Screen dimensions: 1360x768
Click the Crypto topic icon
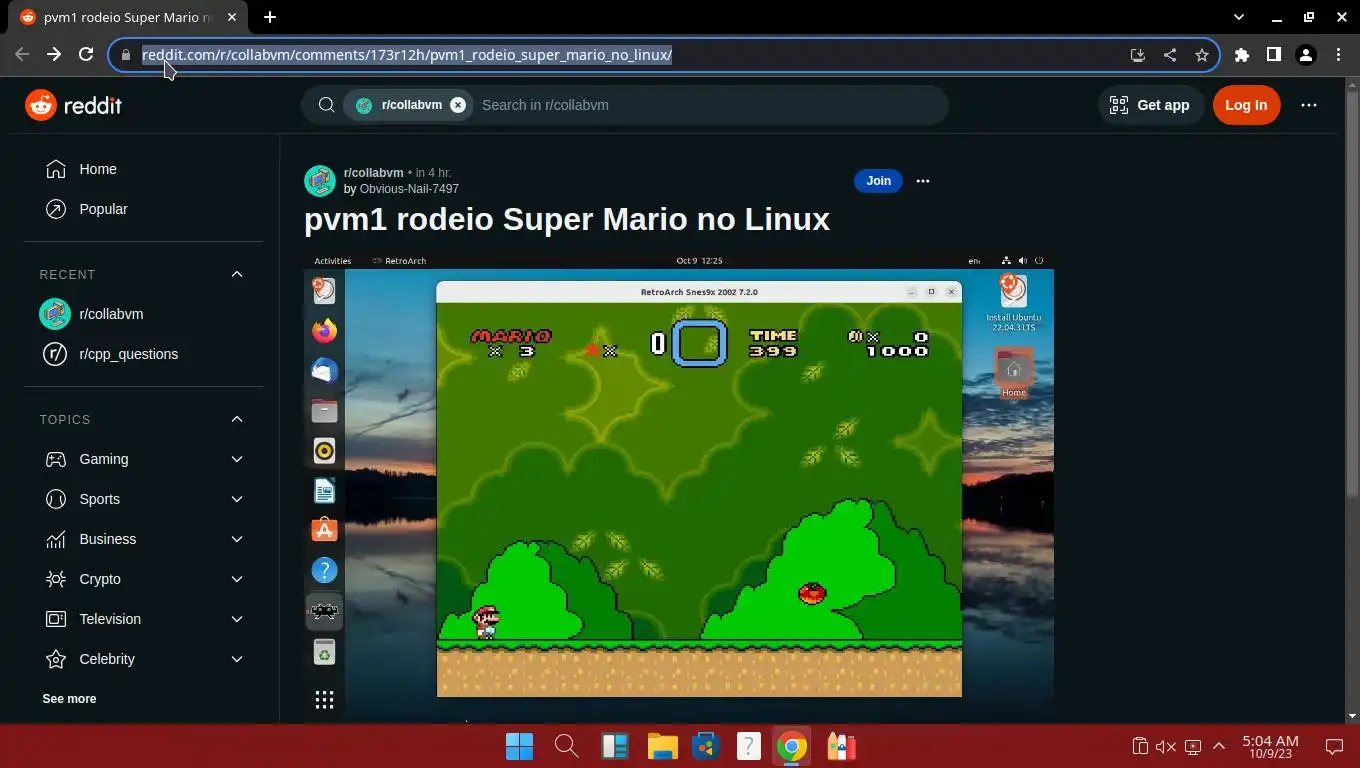pyautogui.click(x=56, y=579)
